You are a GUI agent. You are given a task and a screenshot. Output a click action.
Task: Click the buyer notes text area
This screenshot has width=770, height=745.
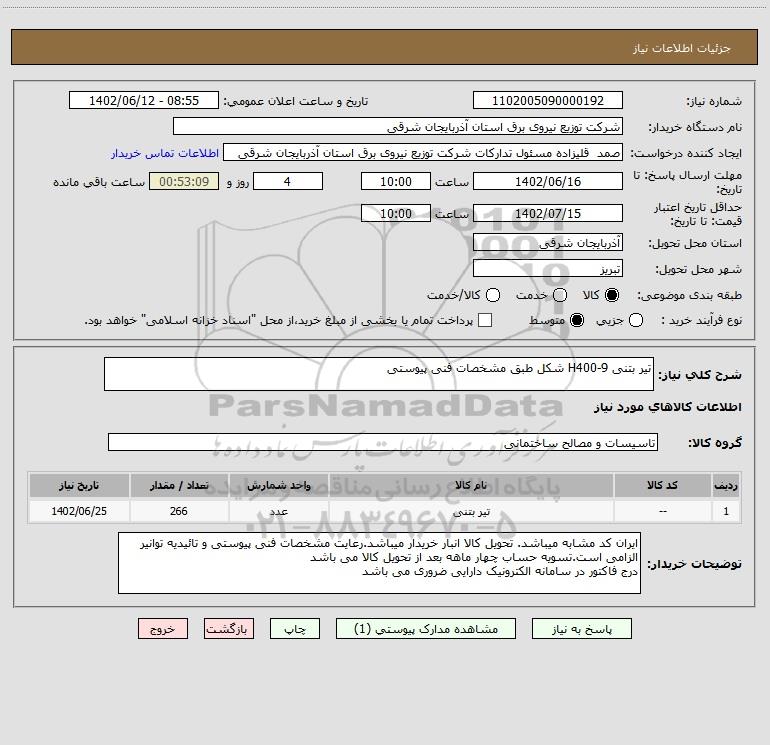click(x=379, y=563)
